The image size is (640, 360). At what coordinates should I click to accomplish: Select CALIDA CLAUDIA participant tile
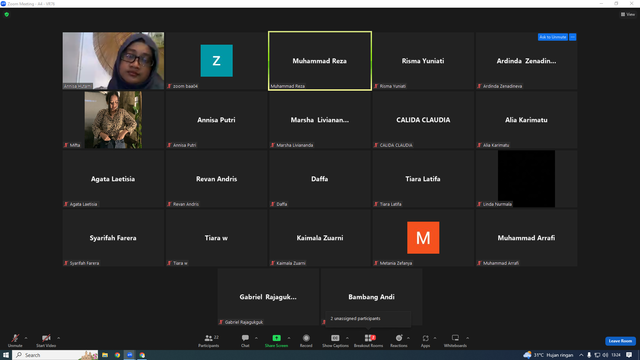[x=423, y=120]
